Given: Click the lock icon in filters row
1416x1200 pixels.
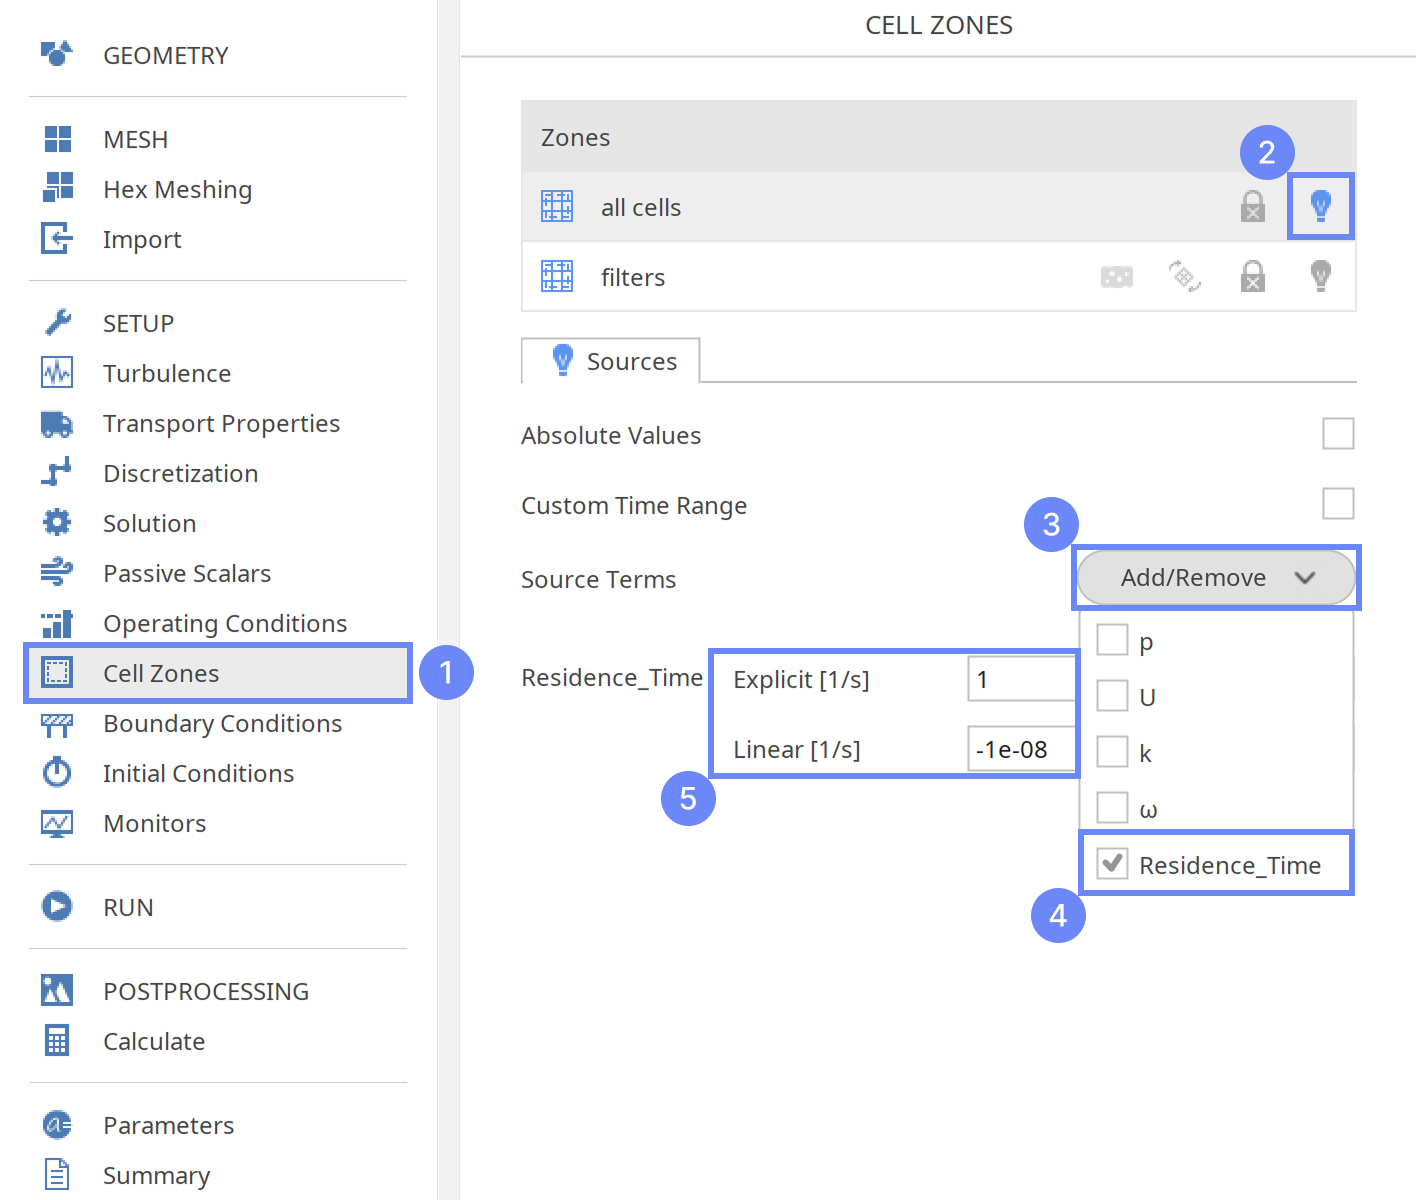Looking at the screenshot, I should [1252, 276].
